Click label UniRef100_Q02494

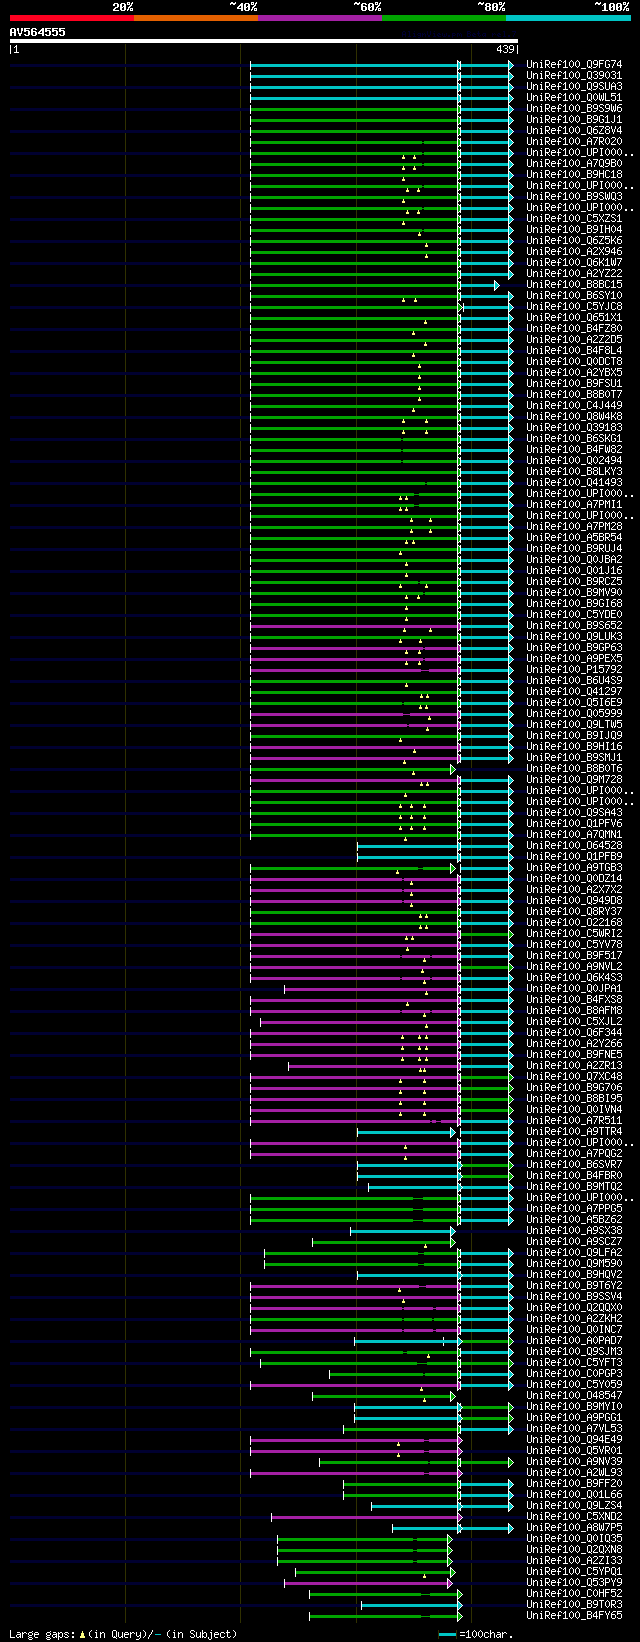point(574,461)
